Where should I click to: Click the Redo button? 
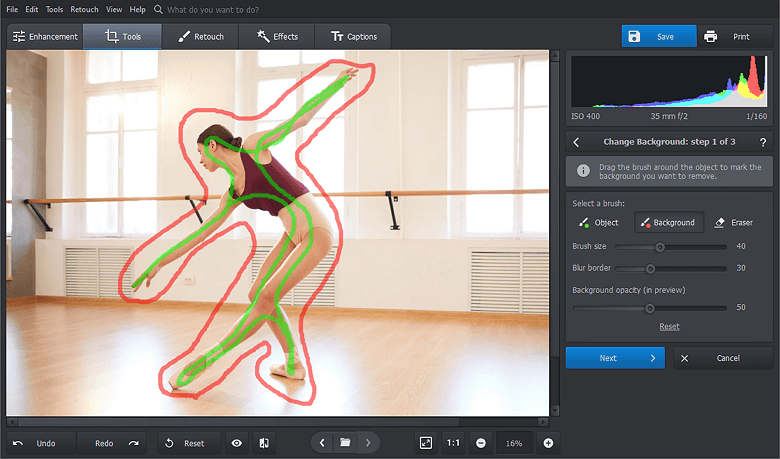(x=111, y=443)
